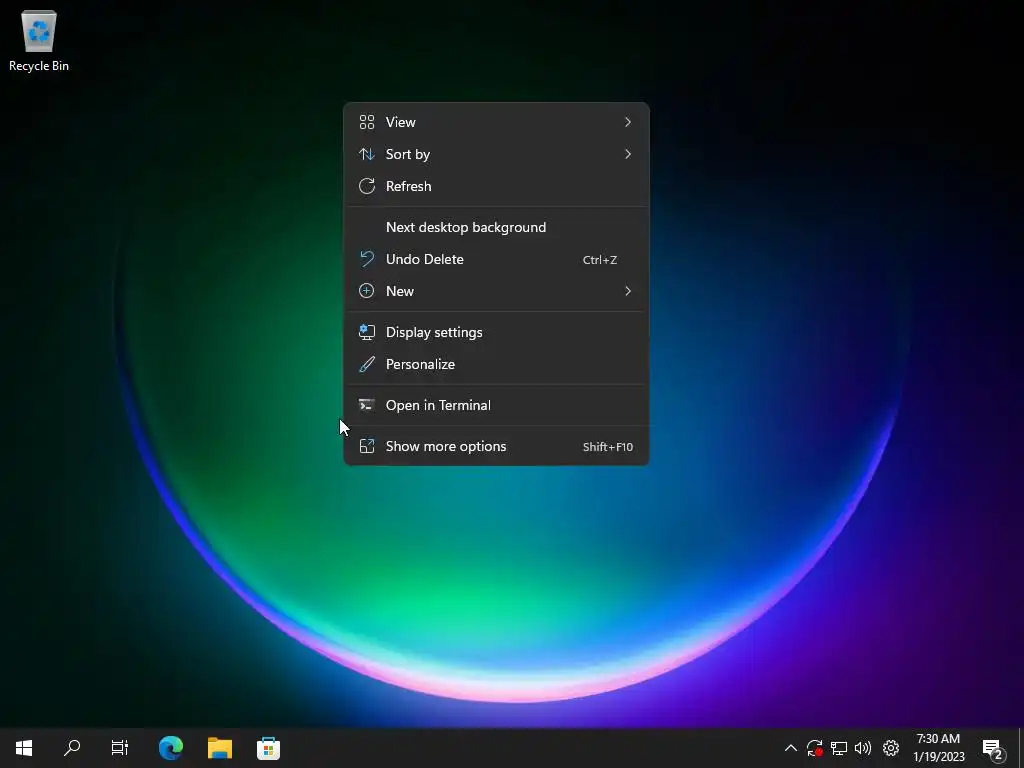
Task: Choose Sort by in the context menu
Action: [x=496, y=154]
